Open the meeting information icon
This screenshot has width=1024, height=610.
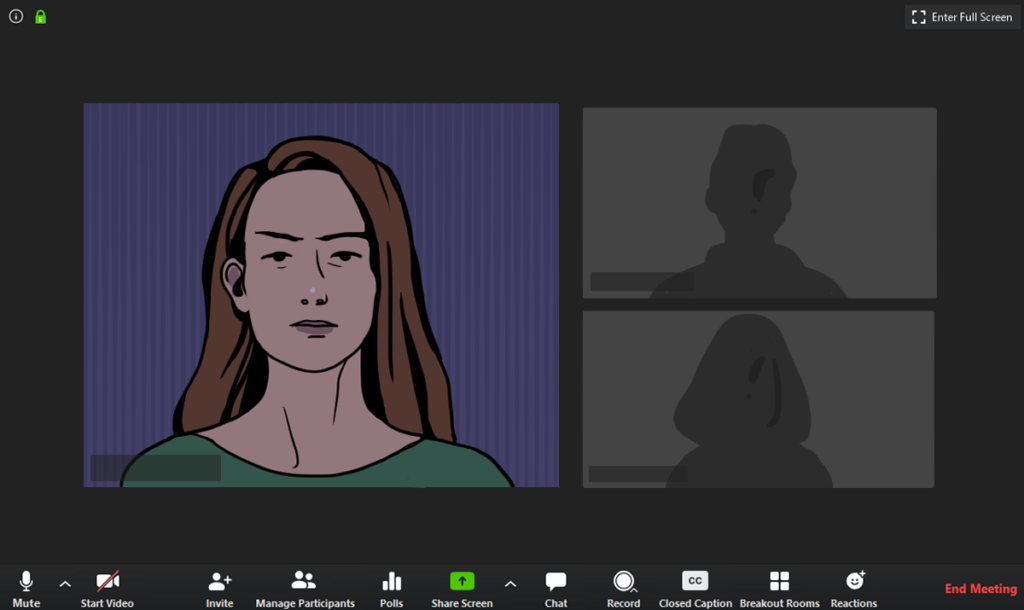pyautogui.click(x=16, y=17)
